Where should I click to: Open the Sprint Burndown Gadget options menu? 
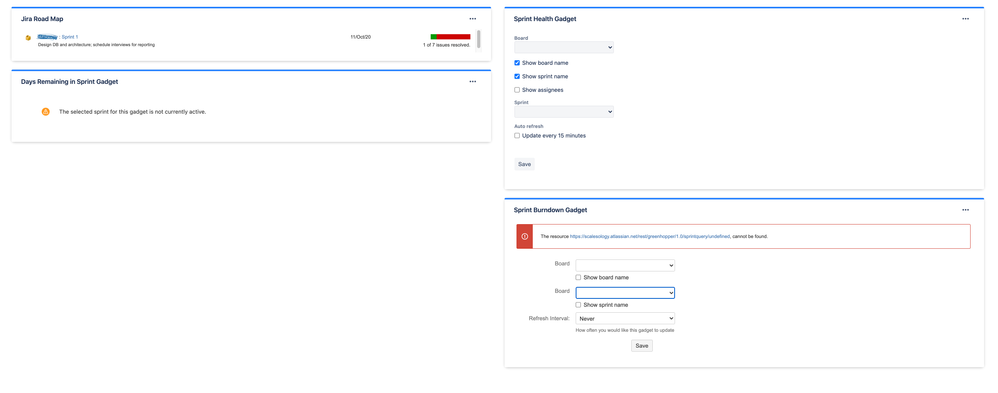(x=966, y=210)
